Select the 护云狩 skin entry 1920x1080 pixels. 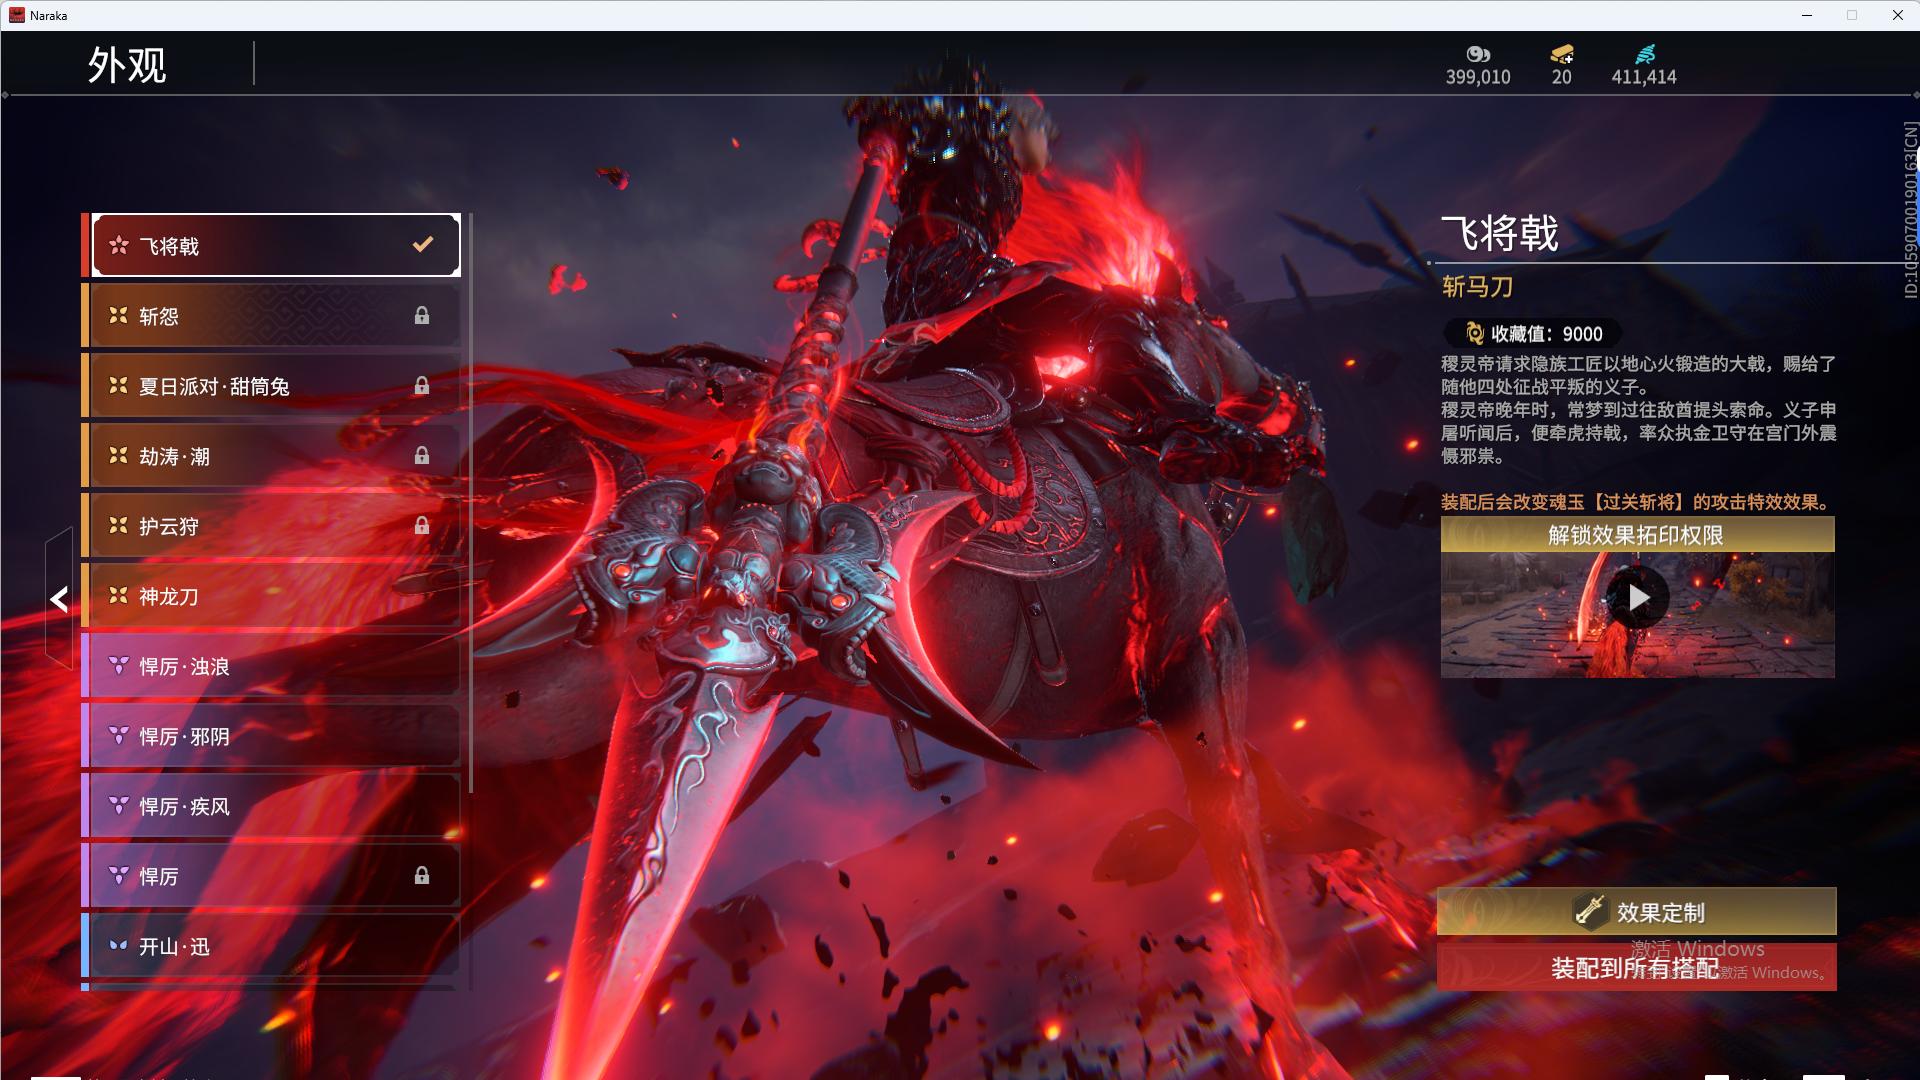pyautogui.click(x=272, y=525)
